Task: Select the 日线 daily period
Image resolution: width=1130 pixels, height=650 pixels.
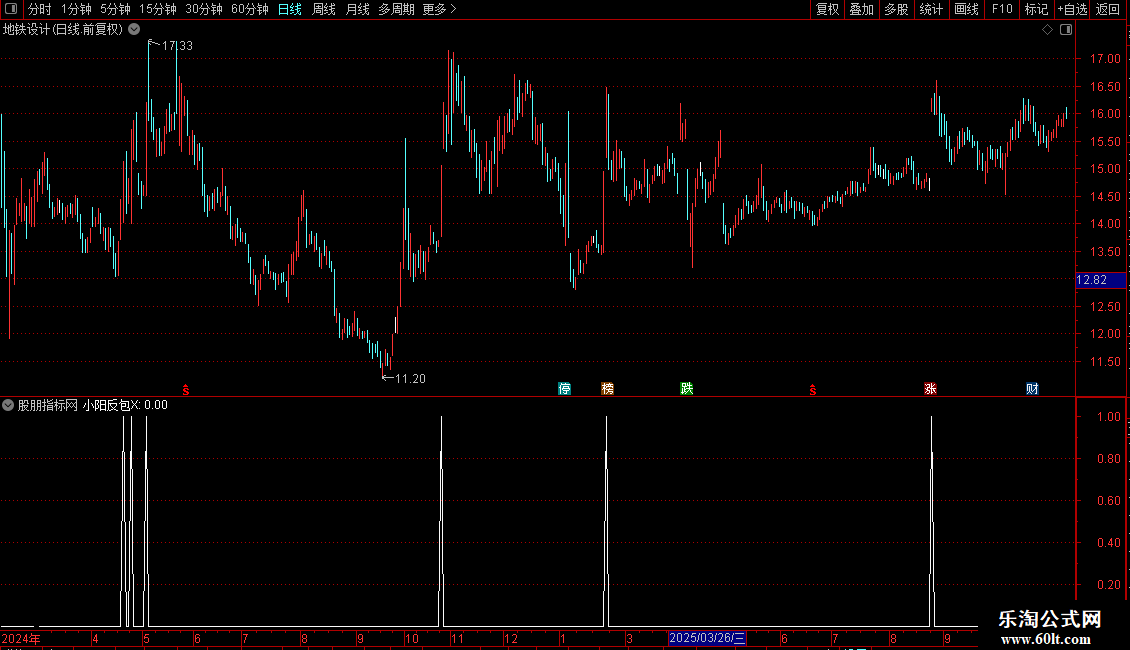Action: click(290, 9)
